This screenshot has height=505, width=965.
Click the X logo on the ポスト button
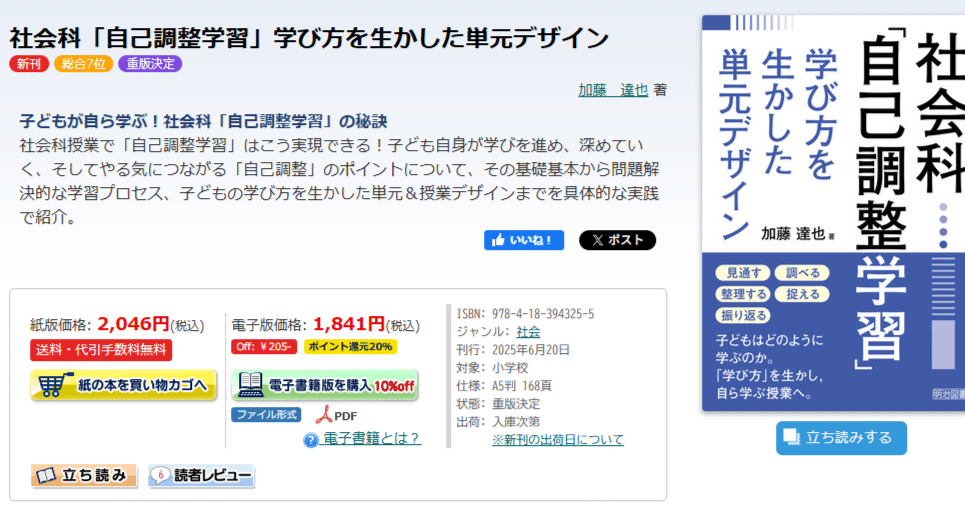(597, 241)
